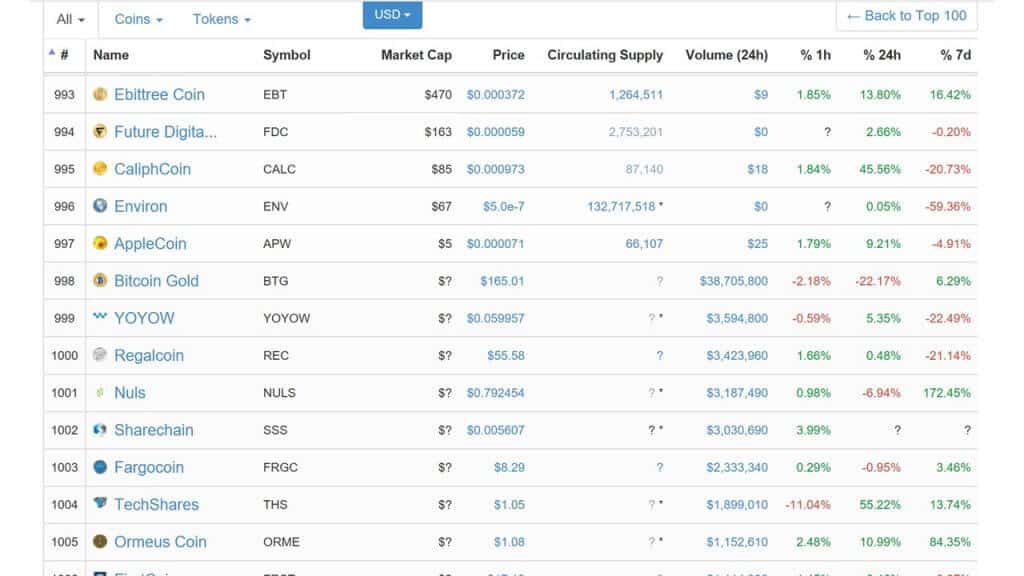1024x576 pixels.
Task: Open the Nuls link
Action: click(129, 392)
